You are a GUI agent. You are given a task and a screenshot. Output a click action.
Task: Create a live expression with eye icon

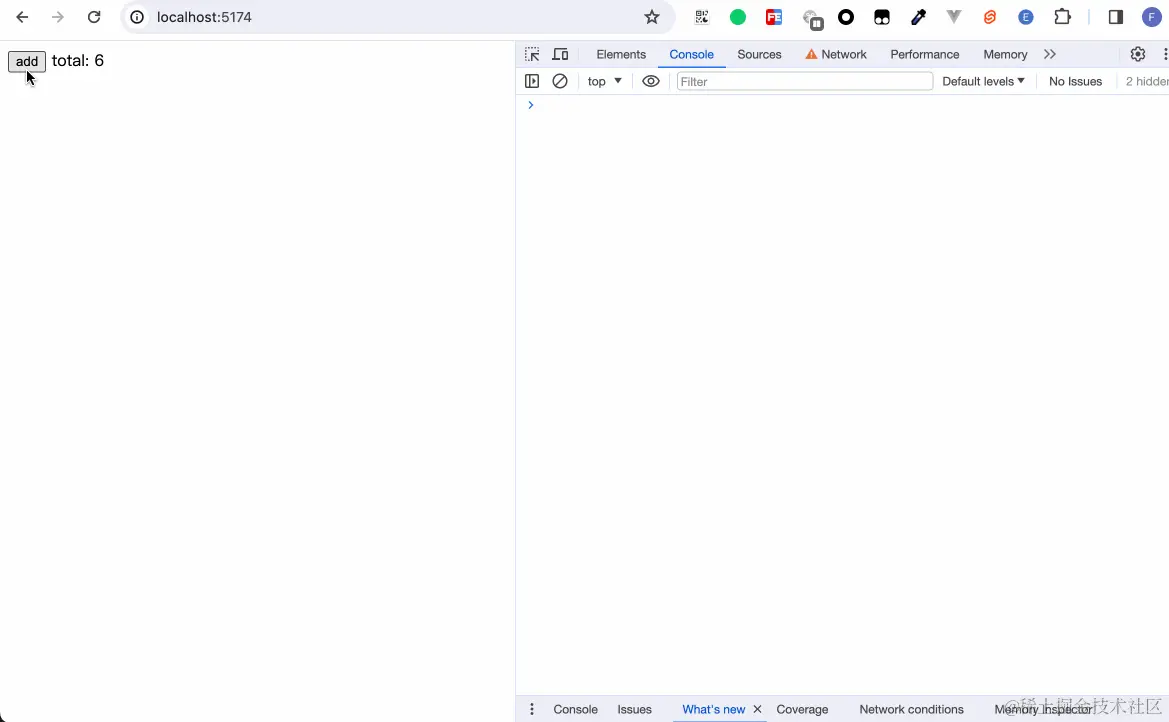pos(651,81)
